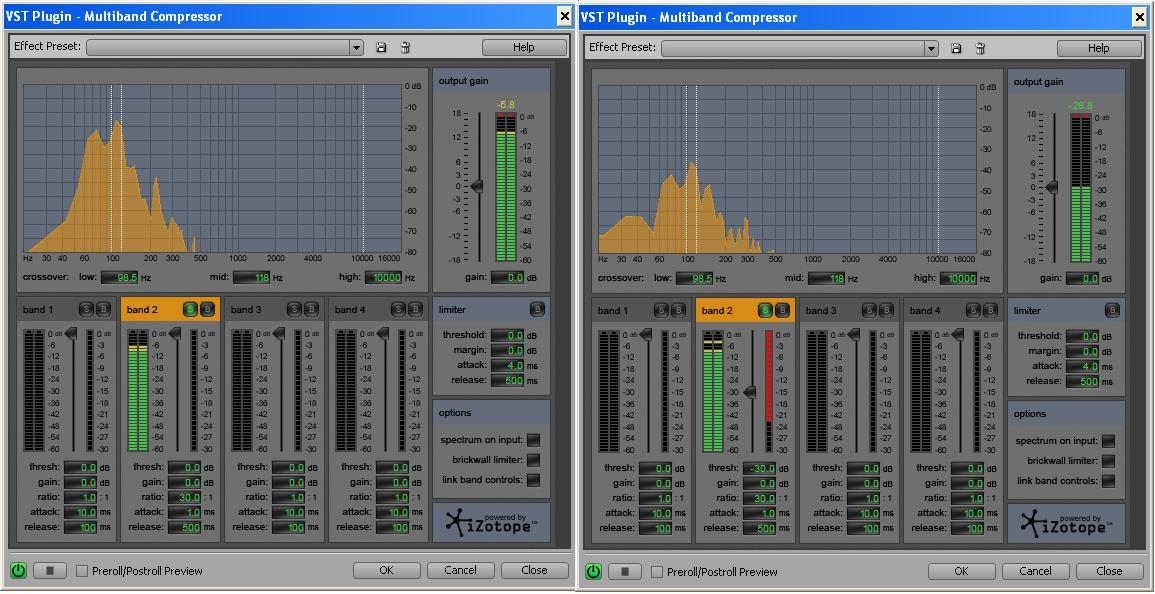Click the Help button in the left window
The height and width of the screenshot is (594, 1155).
coord(523,47)
